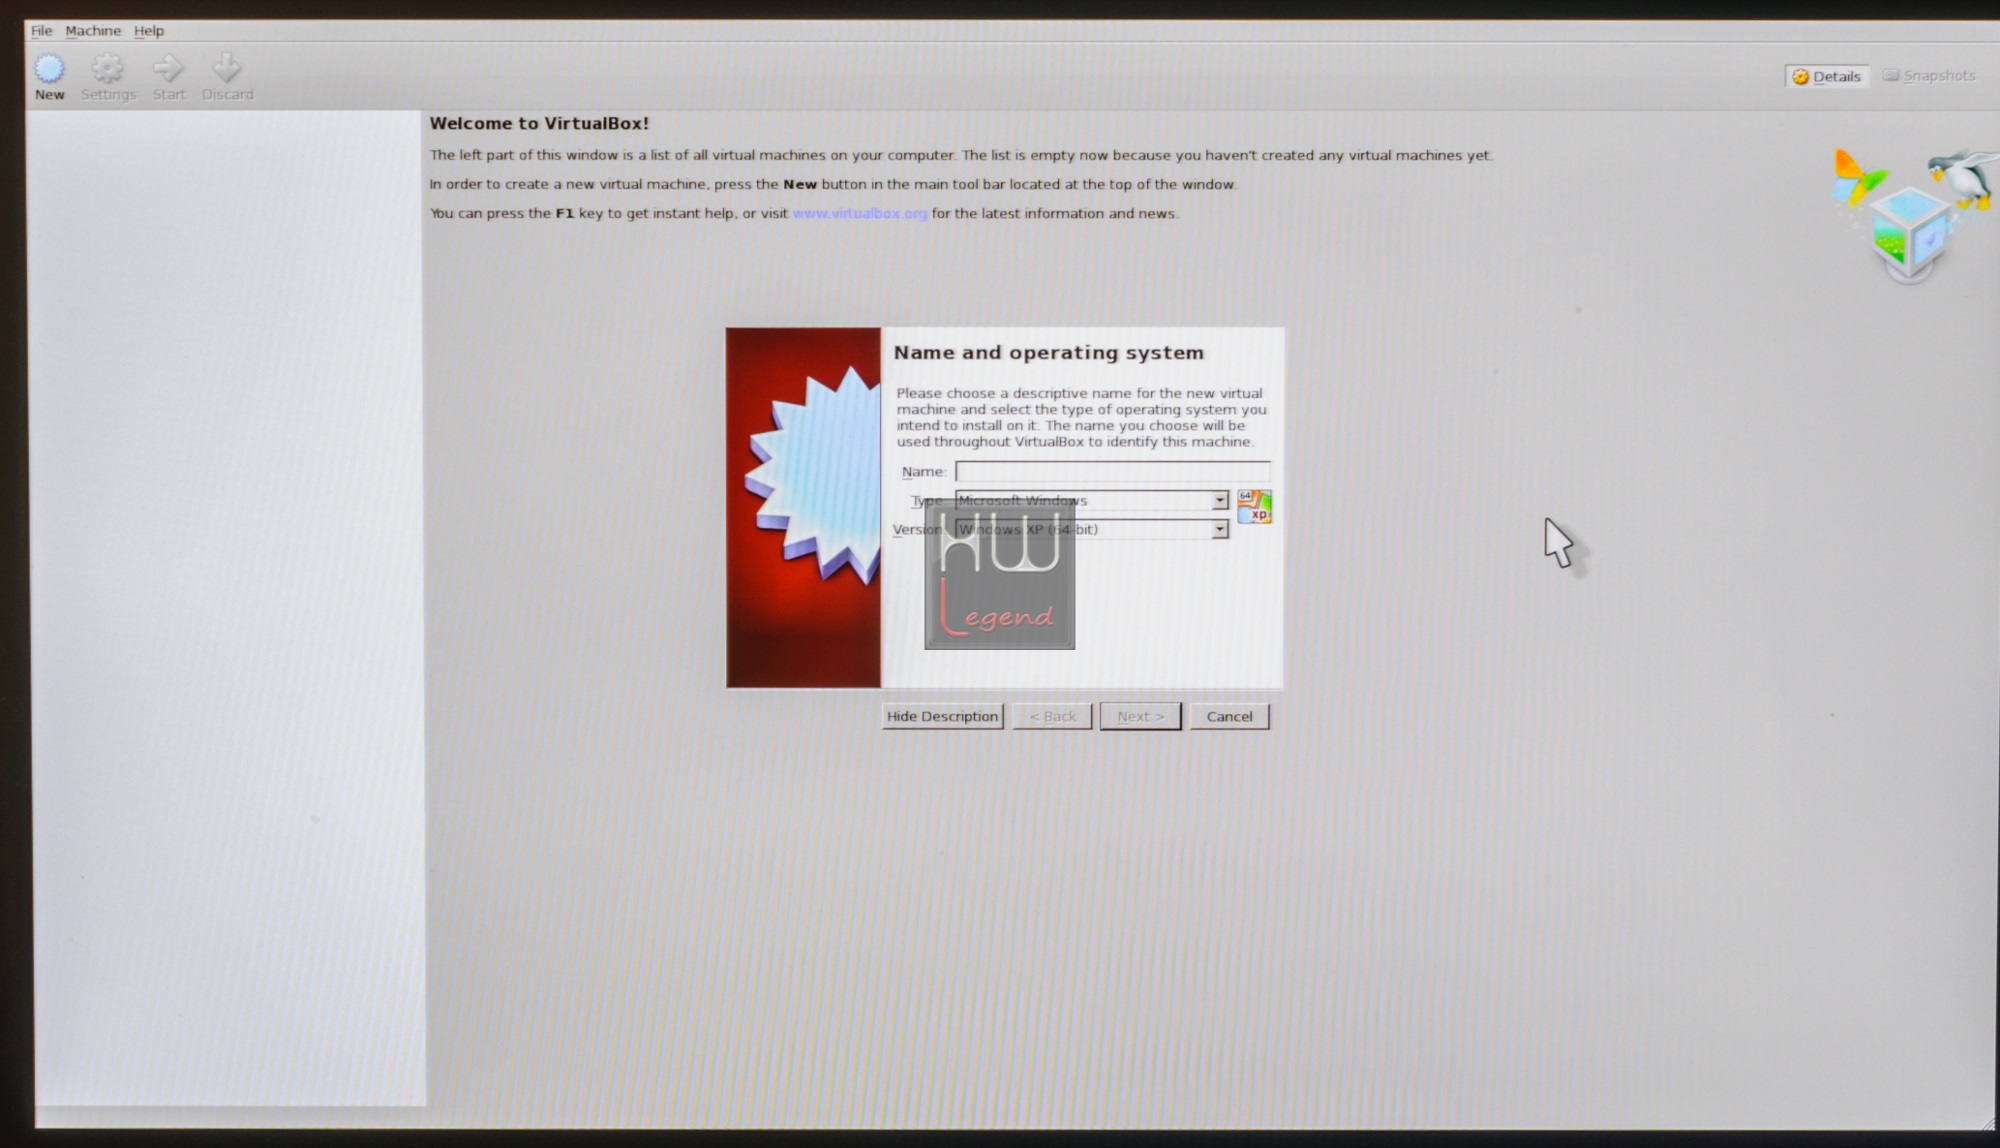The width and height of the screenshot is (2000, 1148).
Task: Open the www.virtualbox.org link
Action: (860, 213)
